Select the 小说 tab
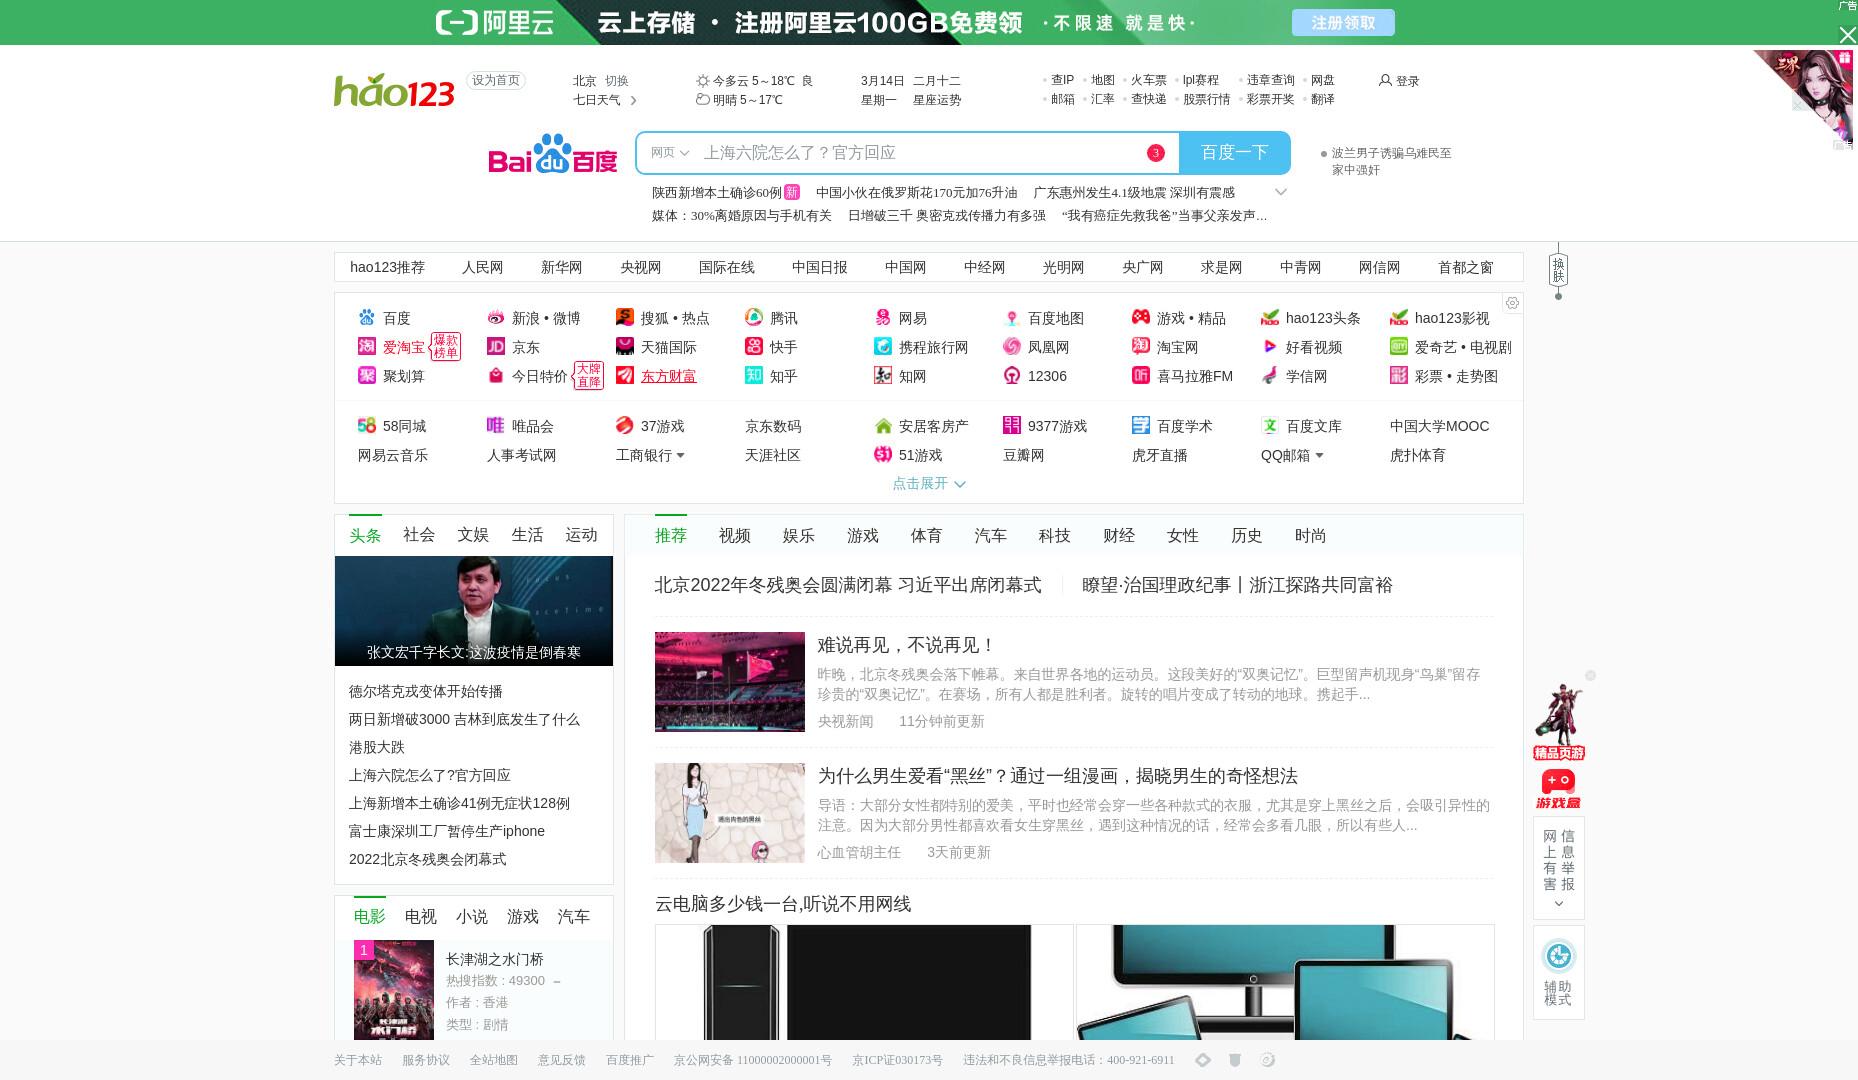The width and height of the screenshot is (1858, 1080). [472, 917]
